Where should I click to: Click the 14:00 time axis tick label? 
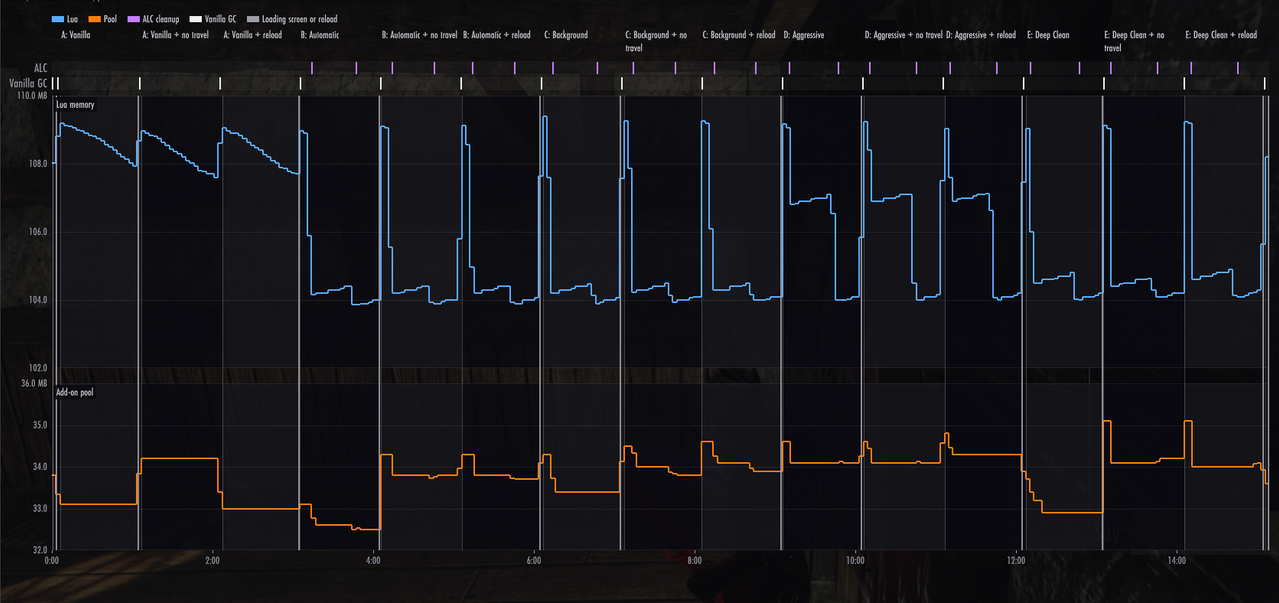1177,561
